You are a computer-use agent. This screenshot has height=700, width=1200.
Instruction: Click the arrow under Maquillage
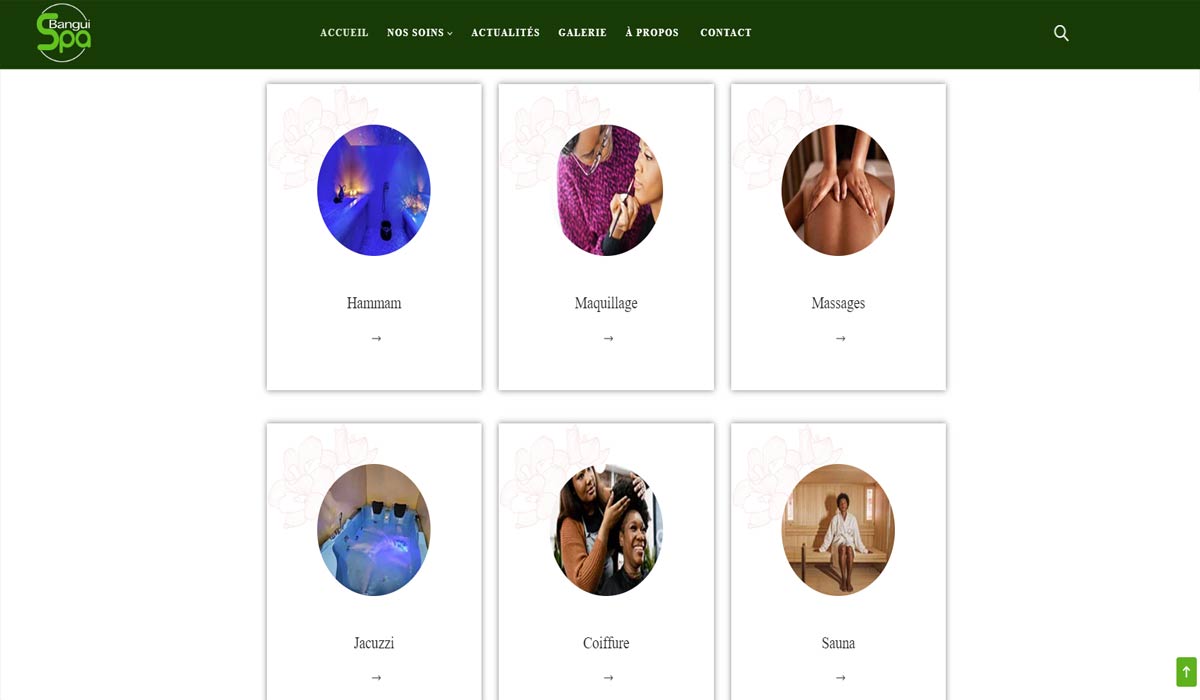coord(608,339)
